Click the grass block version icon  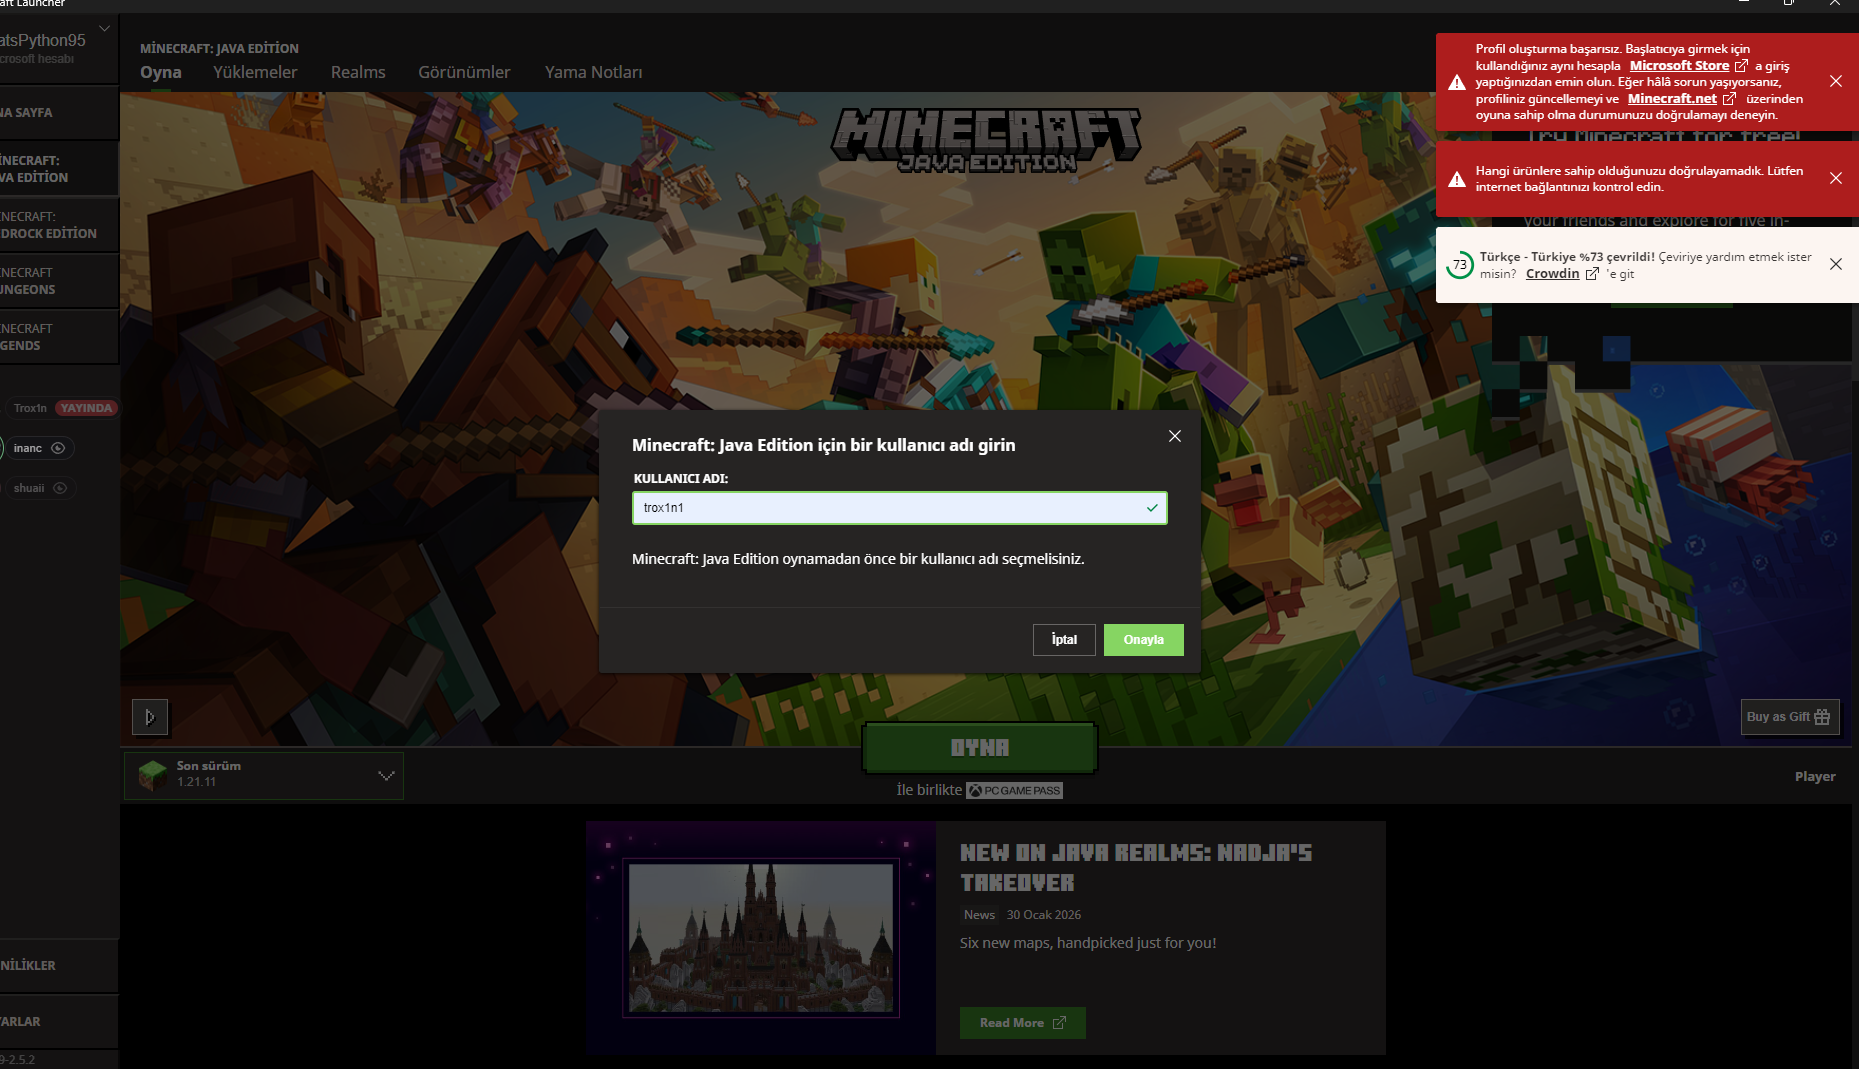coord(153,775)
